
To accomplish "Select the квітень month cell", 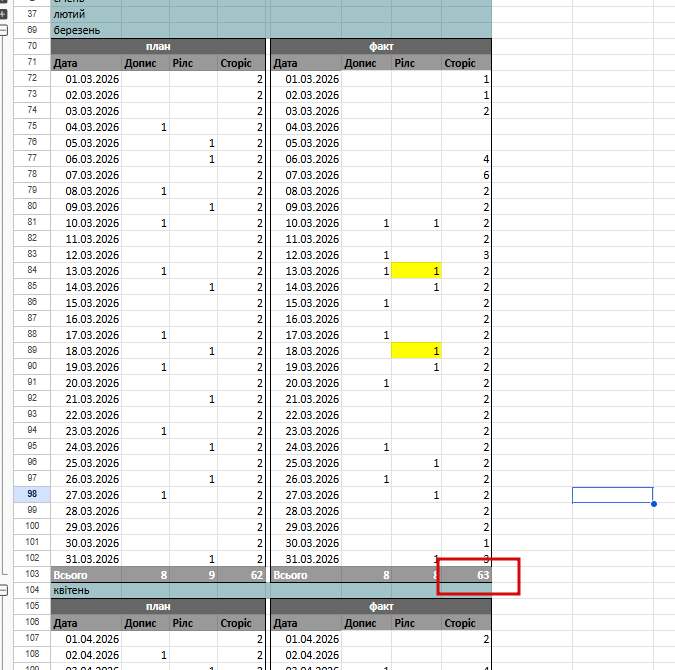I will pyautogui.click(x=86, y=590).
